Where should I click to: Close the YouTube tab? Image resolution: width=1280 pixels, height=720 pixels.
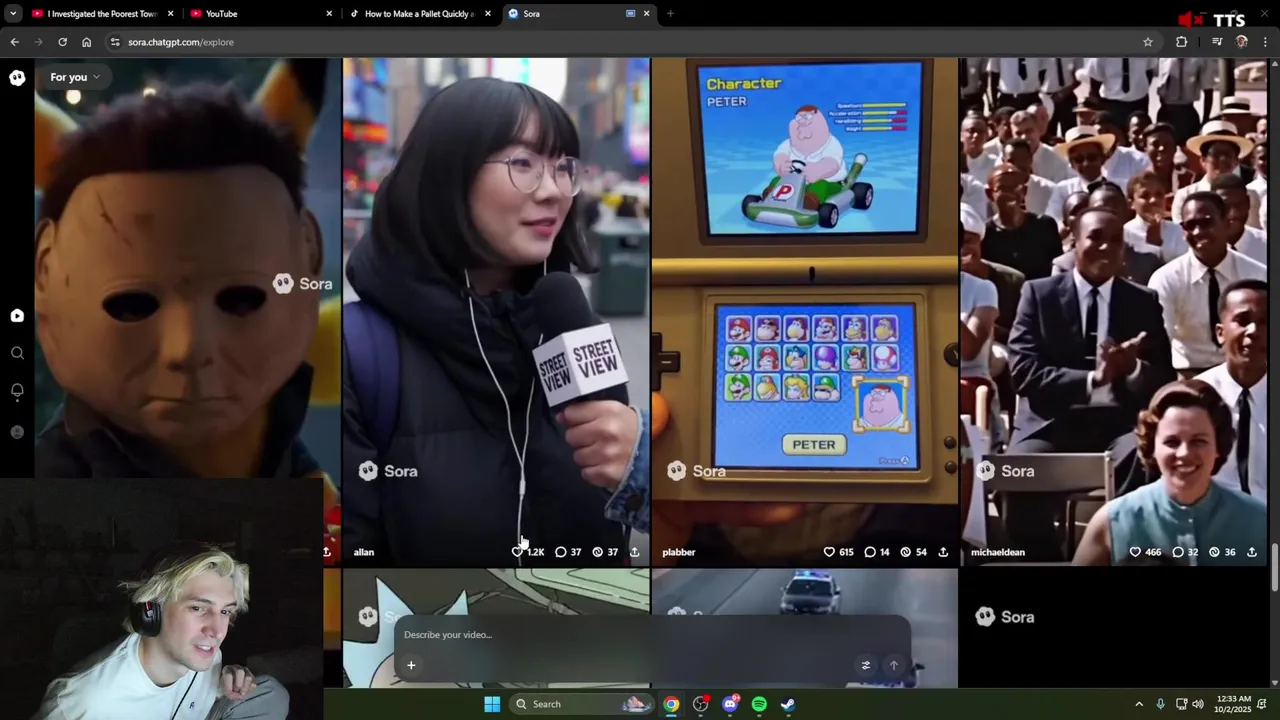330,14
